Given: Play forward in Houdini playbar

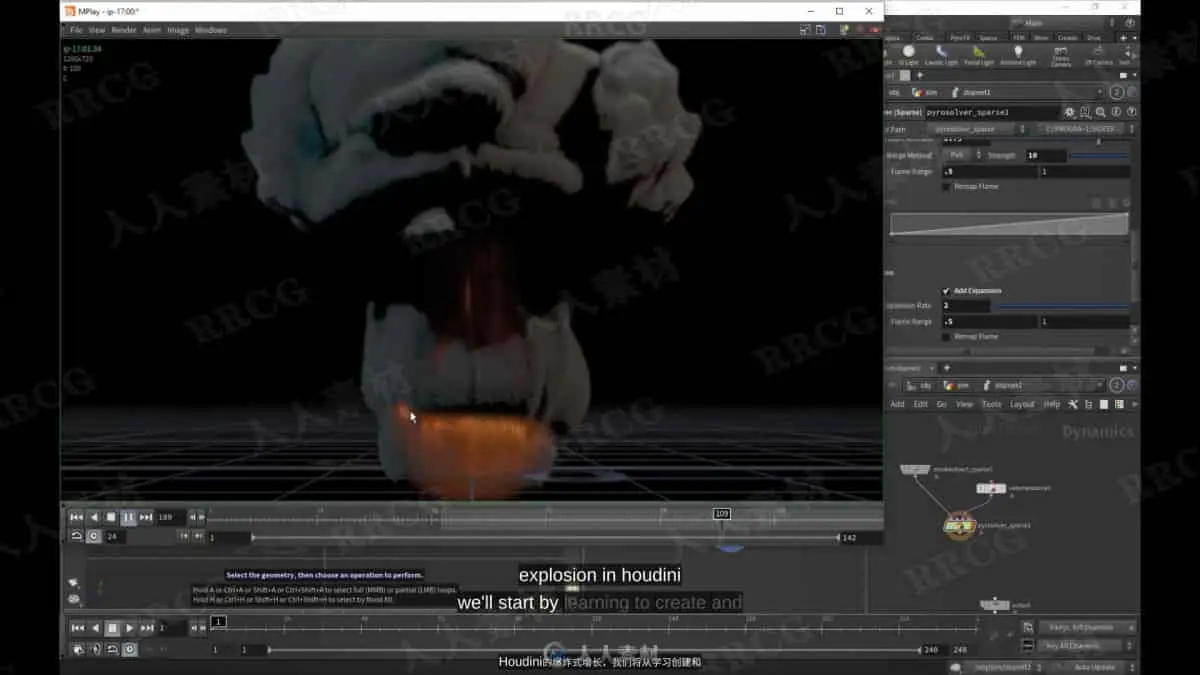Looking at the screenshot, I should [129, 628].
